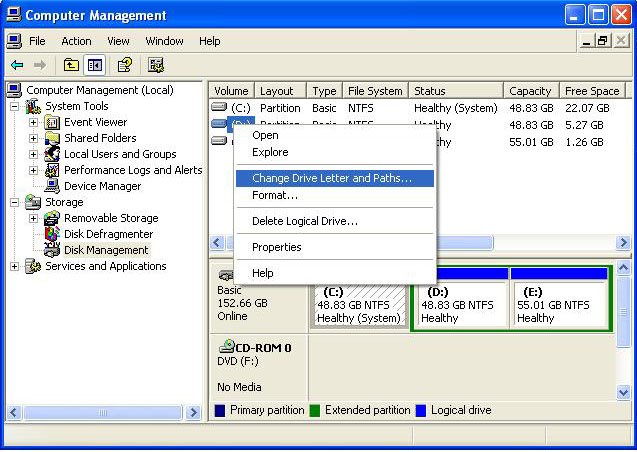The height and width of the screenshot is (452, 637).
Task: Choose Delete Logical Drive... option
Action: click(x=335, y=221)
